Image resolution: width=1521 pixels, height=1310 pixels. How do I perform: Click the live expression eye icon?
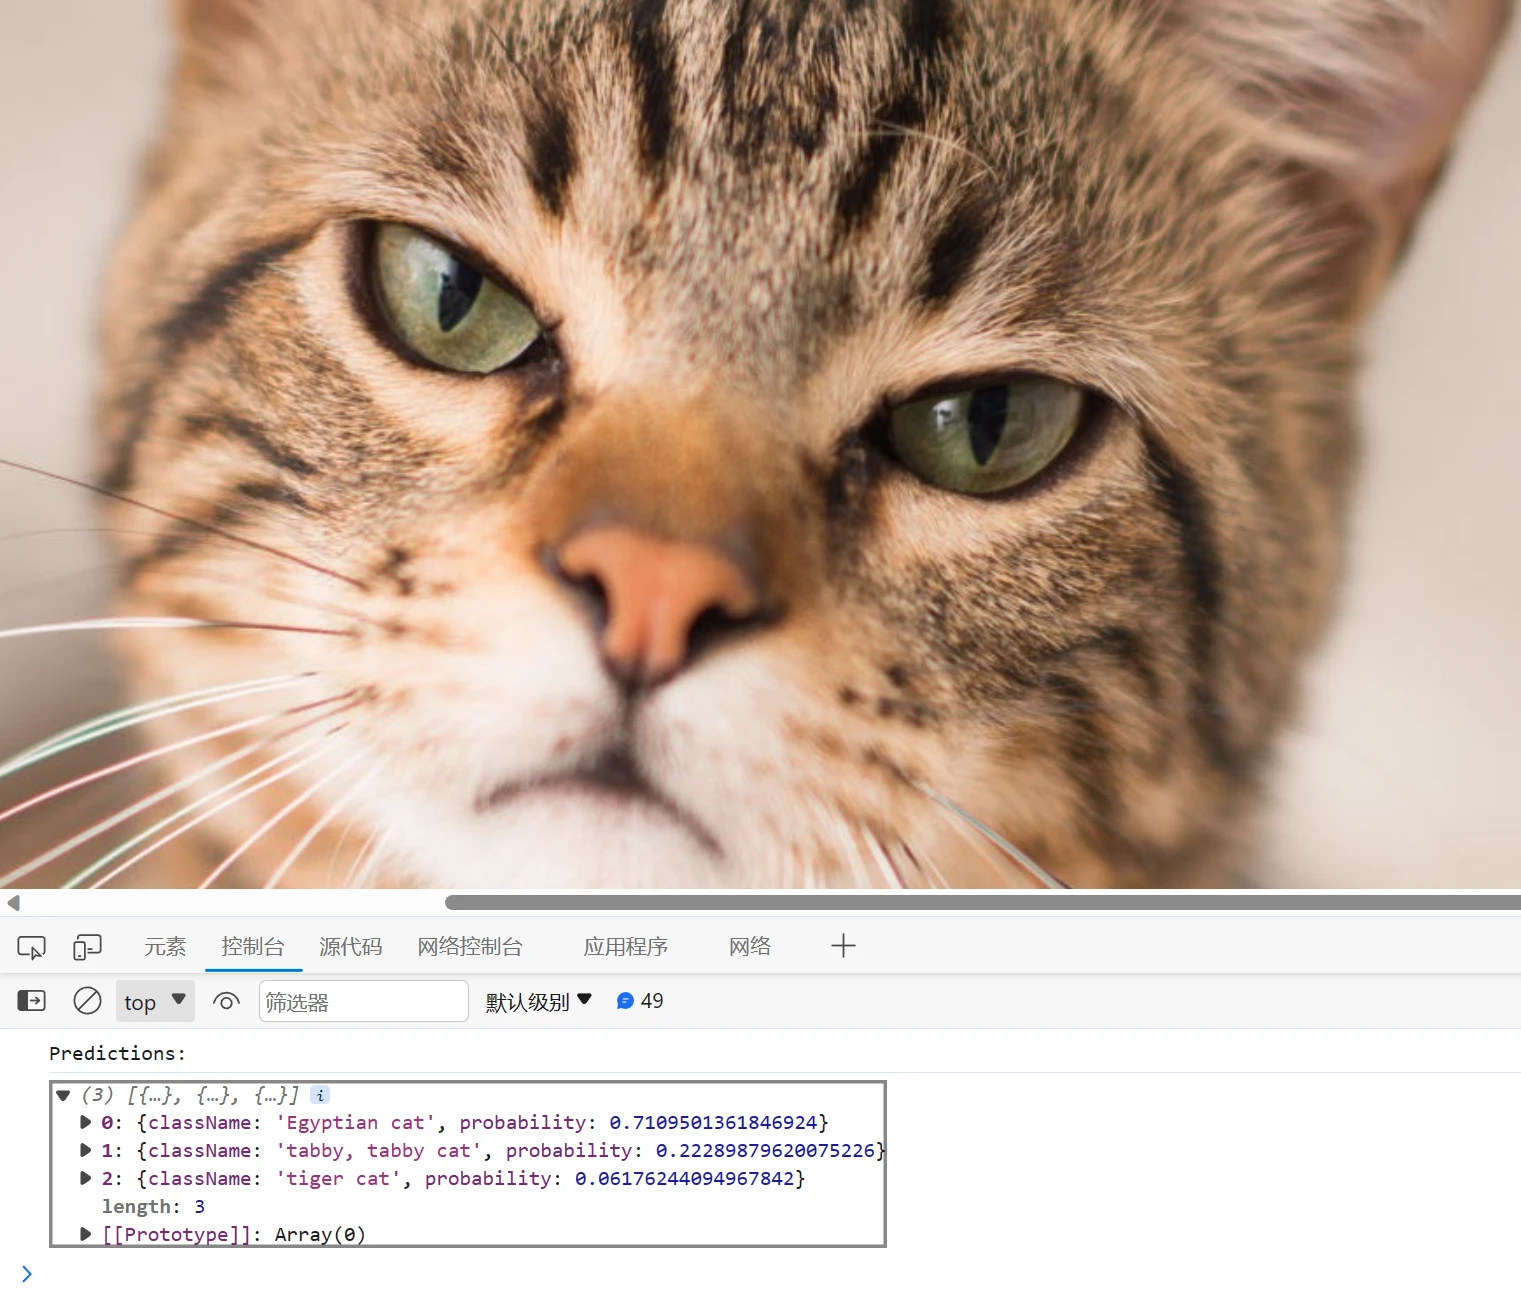coord(226,1001)
